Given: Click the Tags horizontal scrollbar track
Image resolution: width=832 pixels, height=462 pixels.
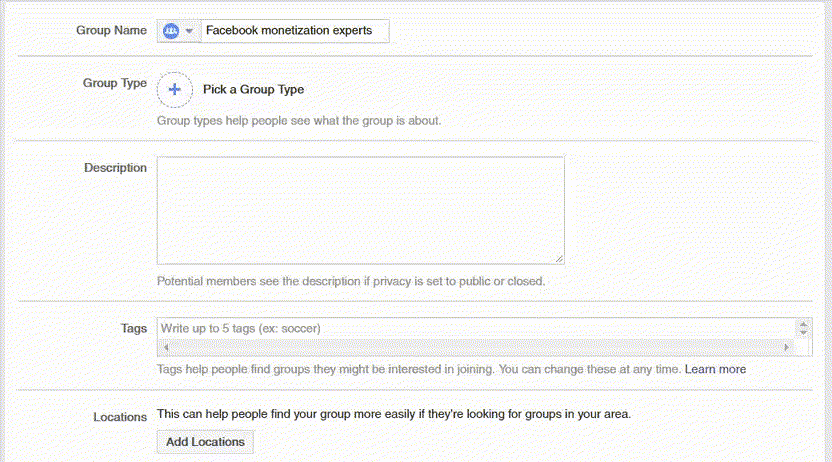Looking at the screenshot, I should click(475, 347).
